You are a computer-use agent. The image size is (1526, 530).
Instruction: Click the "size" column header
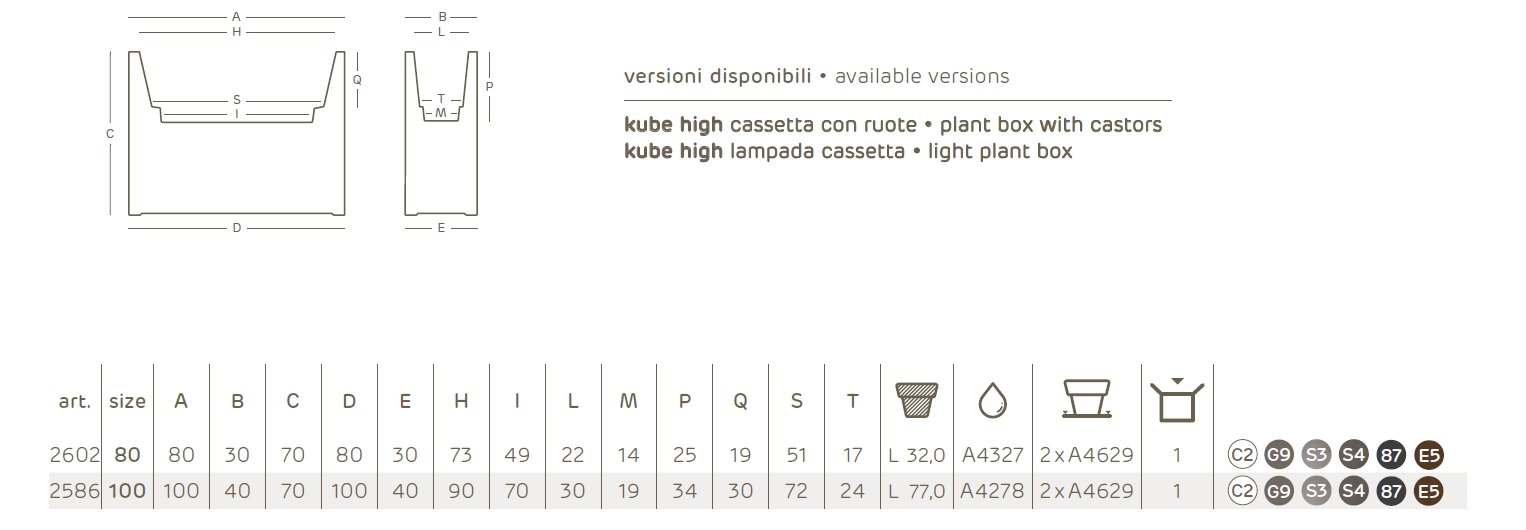click(x=127, y=401)
